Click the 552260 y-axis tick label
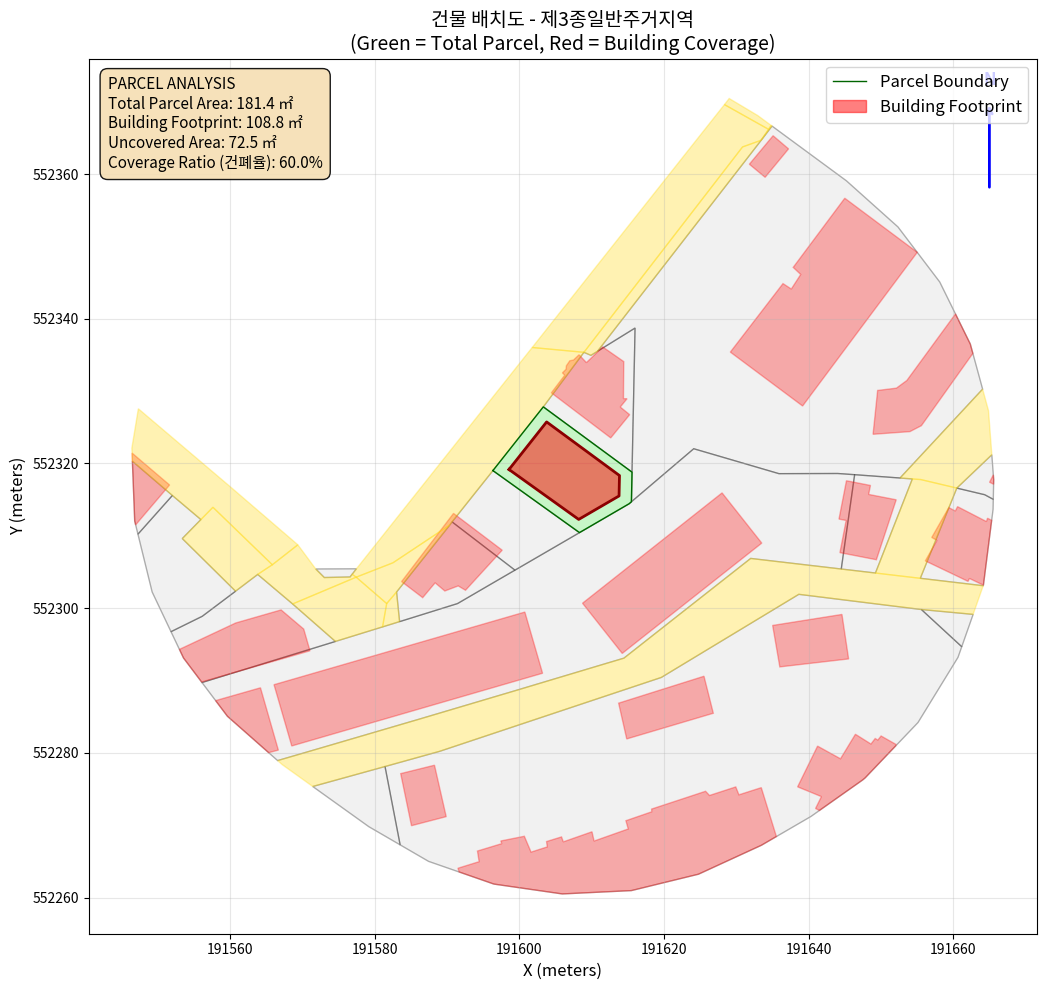 tap(56, 898)
